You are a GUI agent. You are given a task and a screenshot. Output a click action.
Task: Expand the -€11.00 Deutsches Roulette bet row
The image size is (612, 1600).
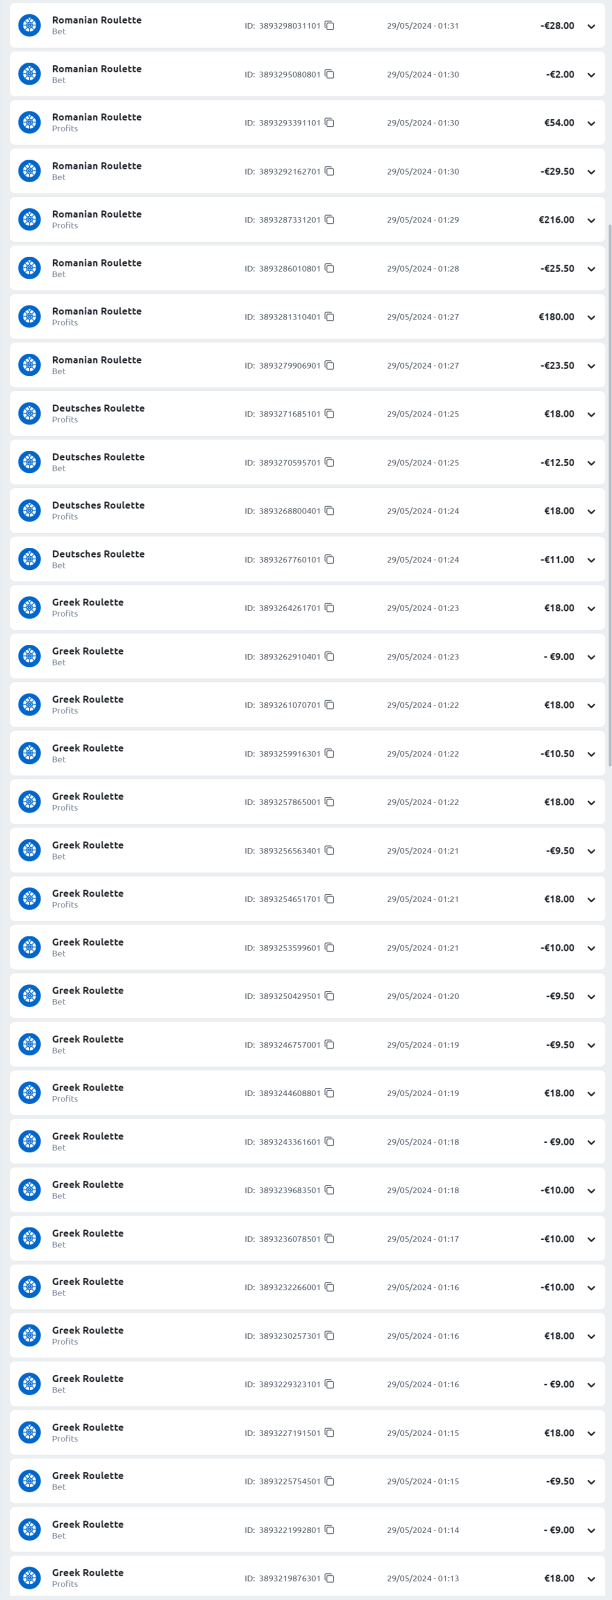591,560
